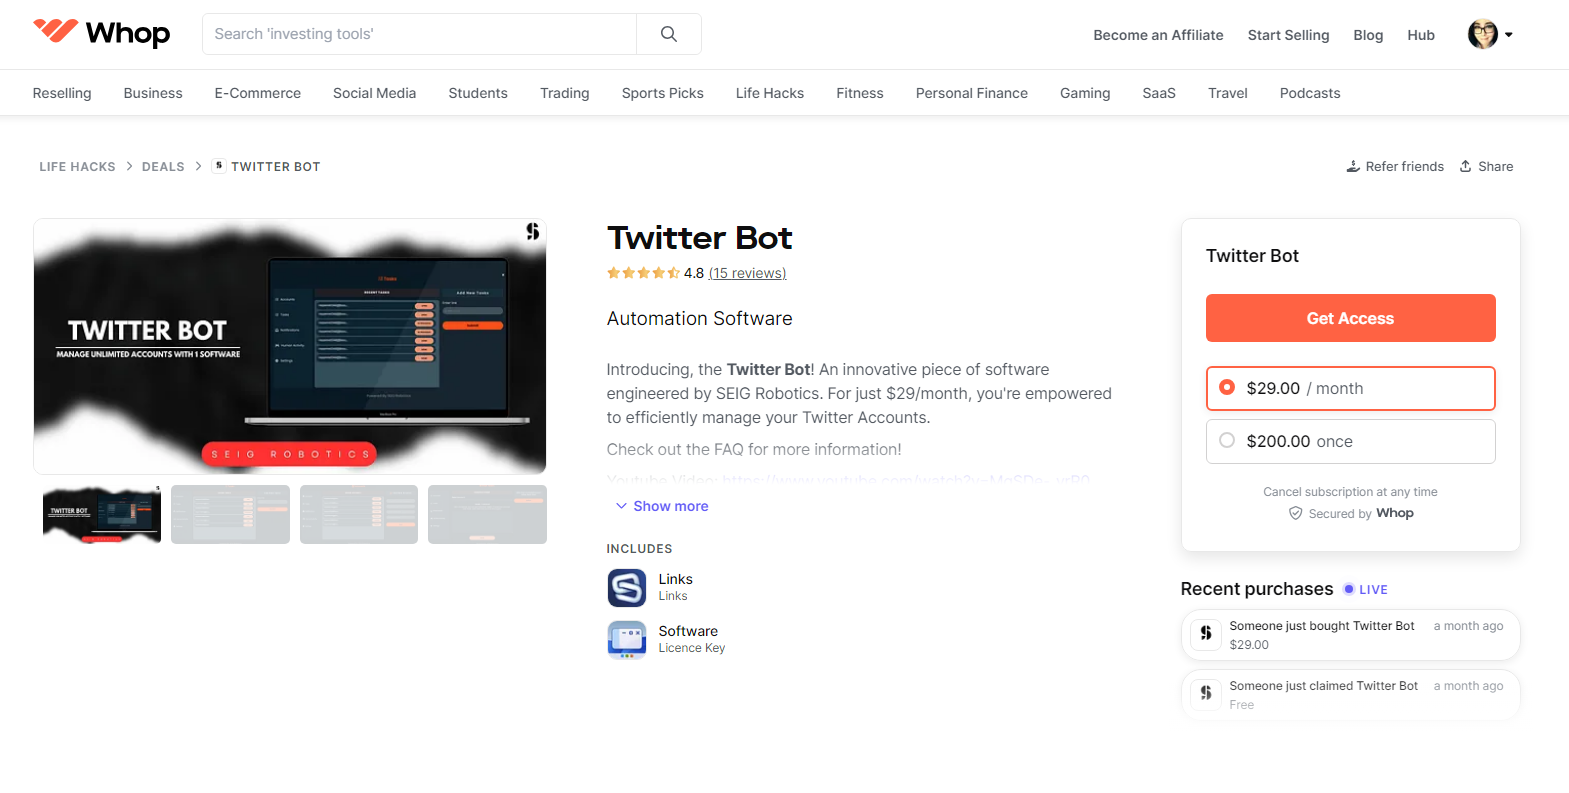Open the Reselling category
The image size is (1569, 793).
pyautogui.click(x=62, y=93)
